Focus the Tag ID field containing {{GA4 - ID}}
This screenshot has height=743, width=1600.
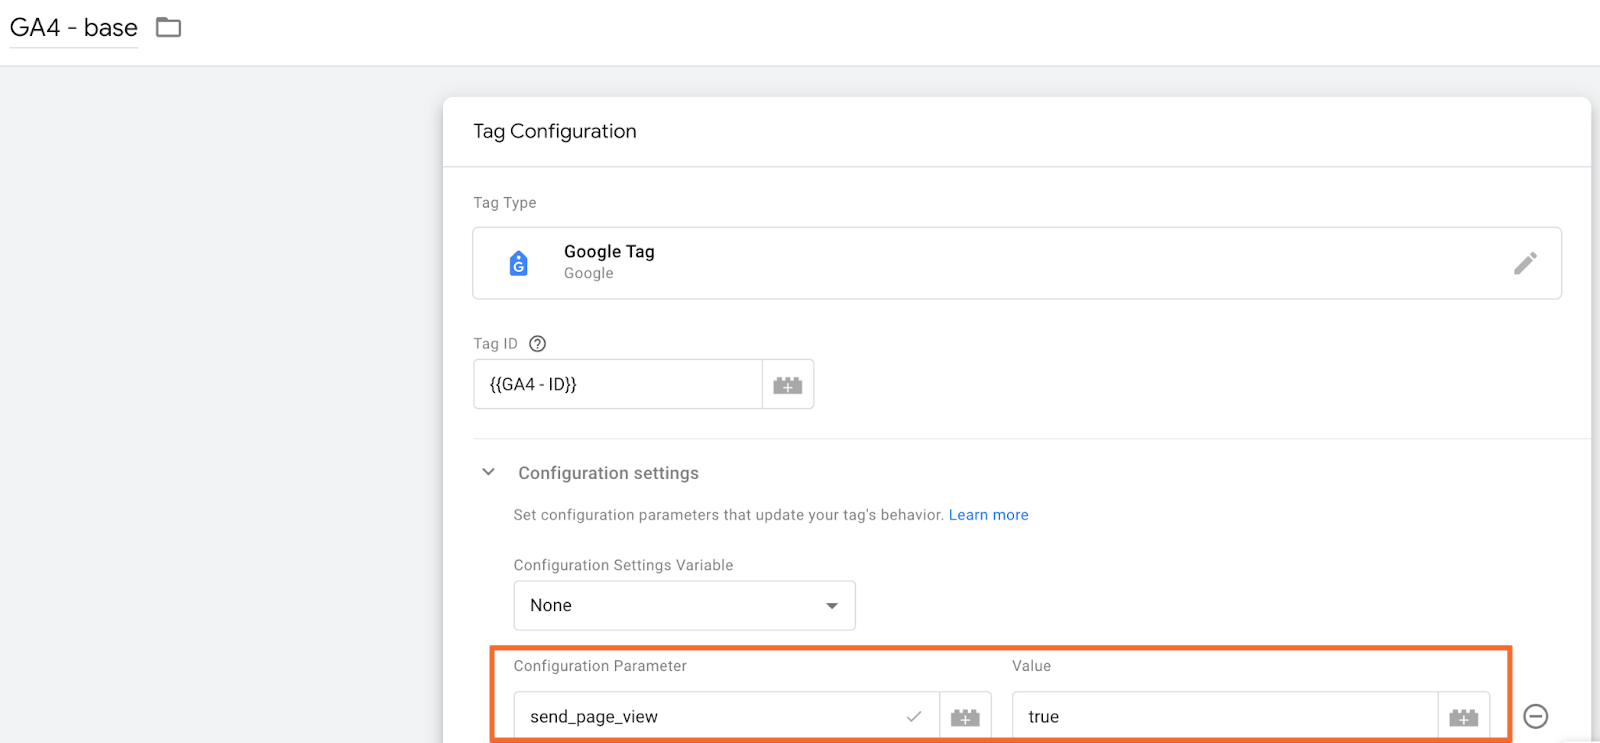point(618,385)
